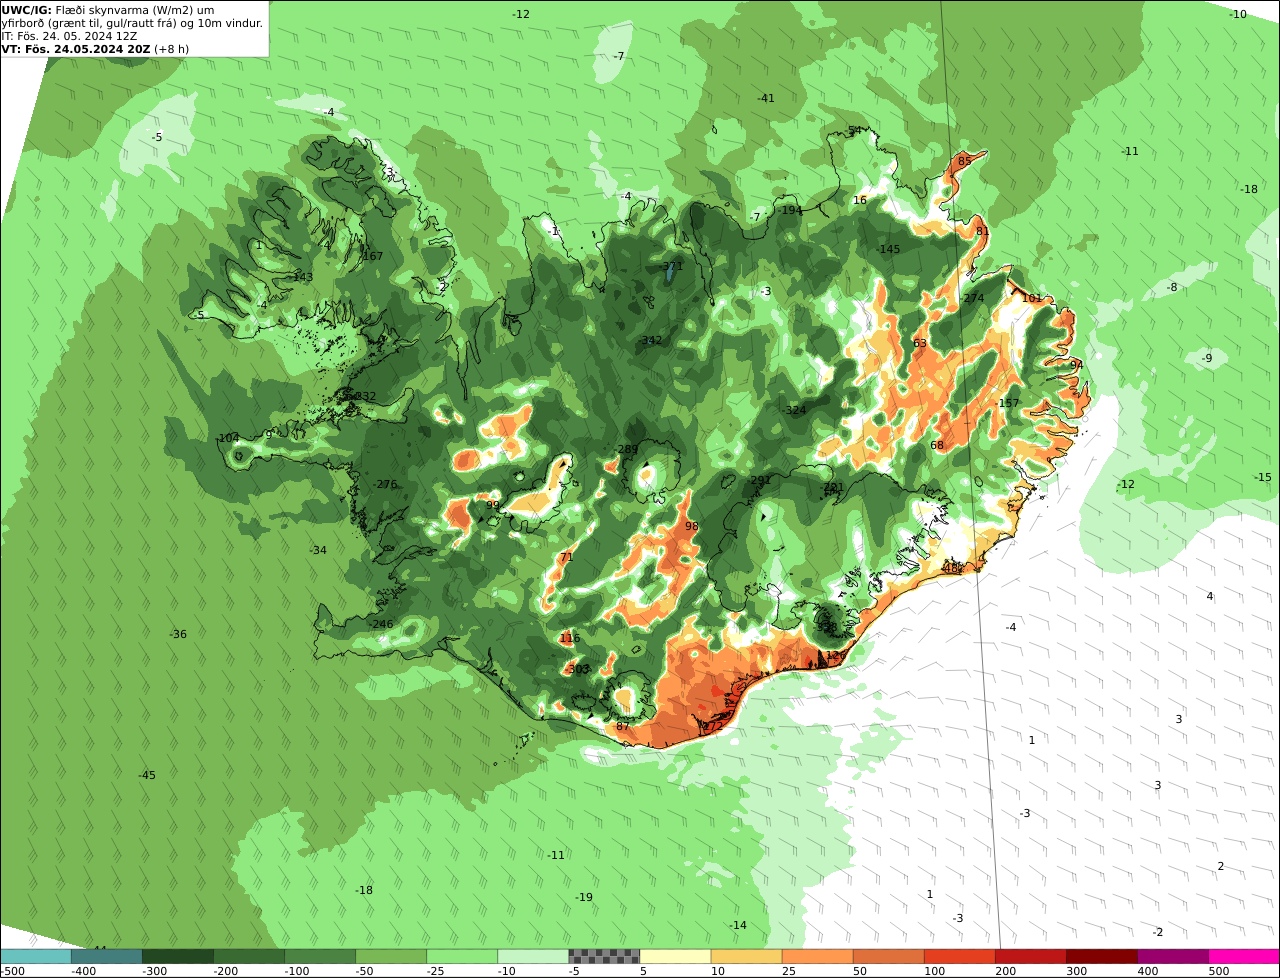The width and height of the screenshot is (1280, 978).
Task: Click the teal legend swatch above -400
Action: pos(107,956)
